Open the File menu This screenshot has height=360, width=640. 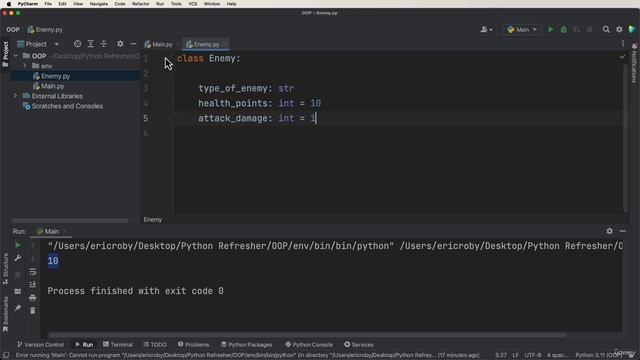coord(48,4)
